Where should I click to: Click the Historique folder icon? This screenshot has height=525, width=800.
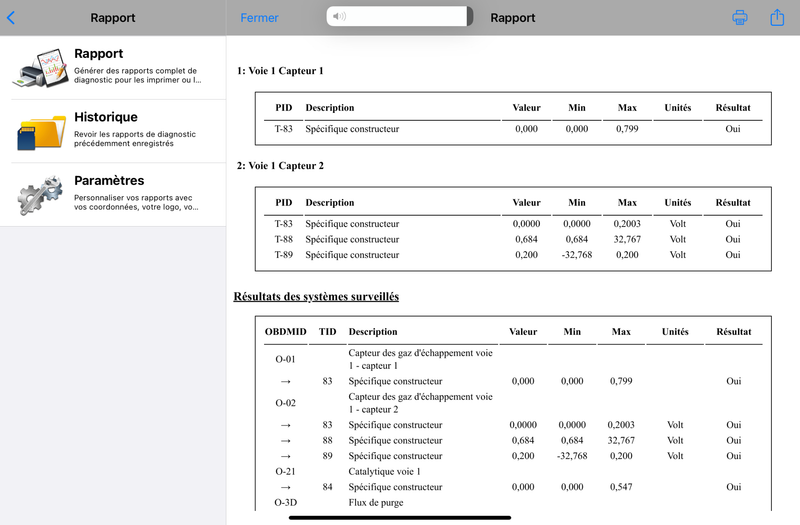pyautogui.click(x=41, y=132)
